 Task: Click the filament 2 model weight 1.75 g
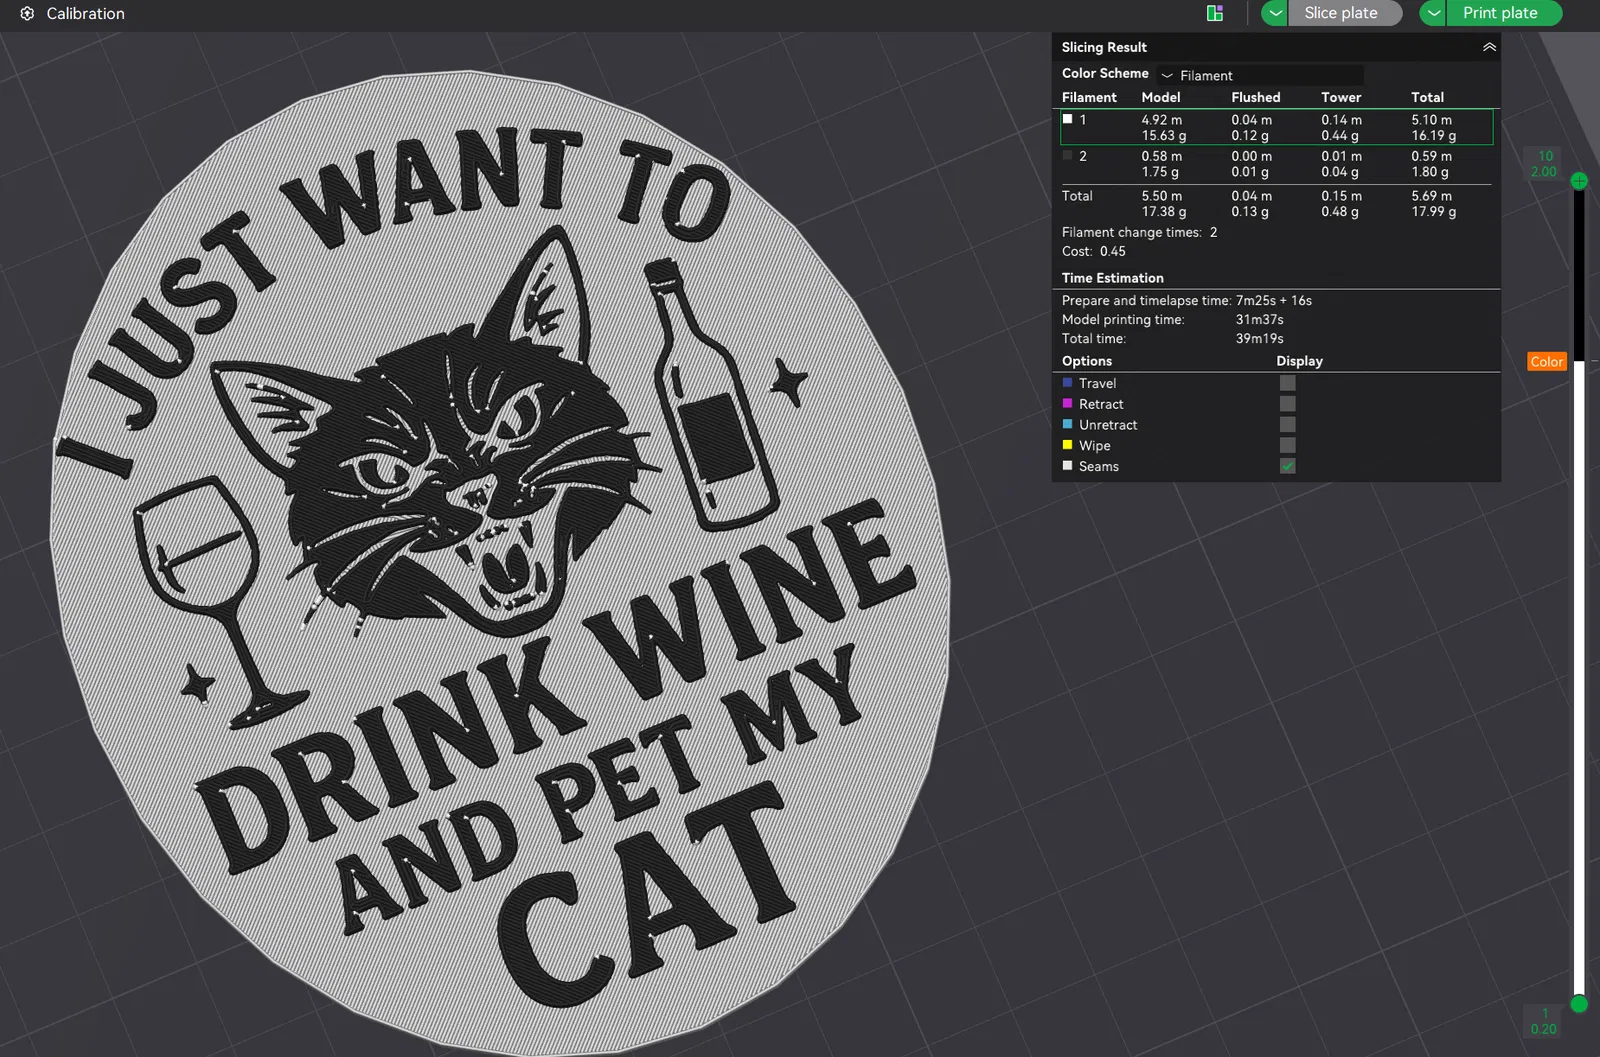coord(1160,172)
